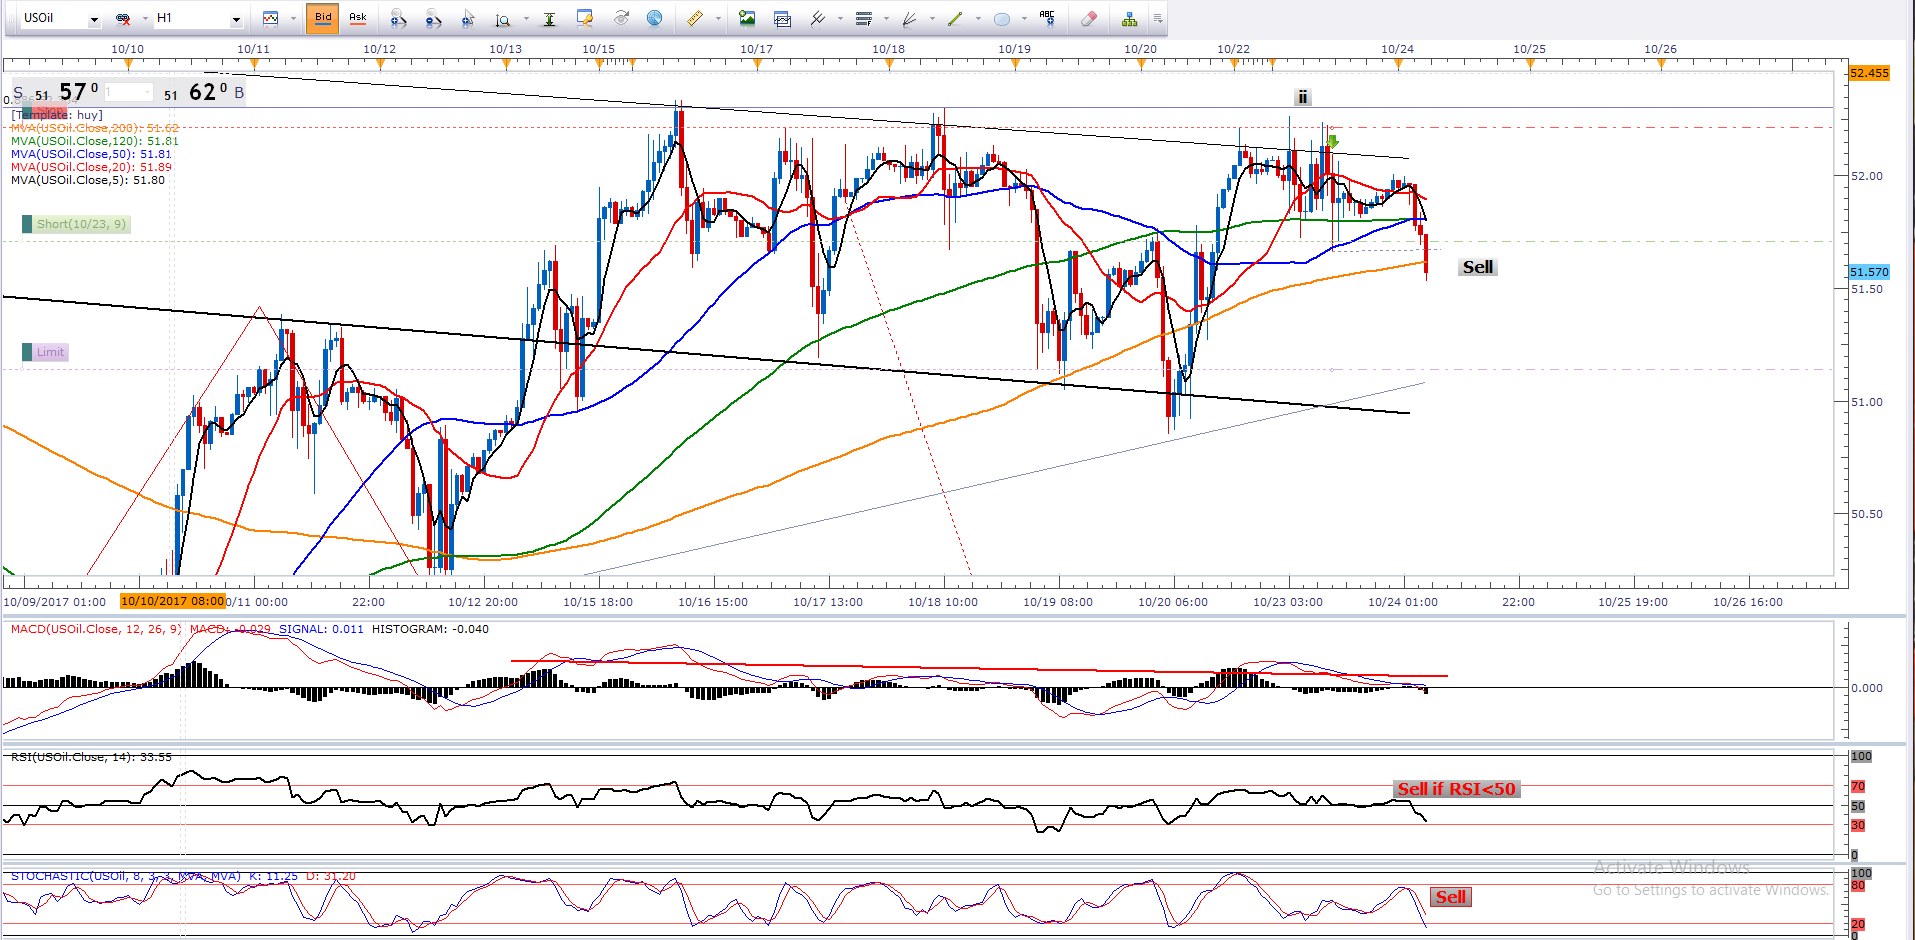Click the ruler measure tool icon
Screen dimensions: 1915x940
pos(695,18)
